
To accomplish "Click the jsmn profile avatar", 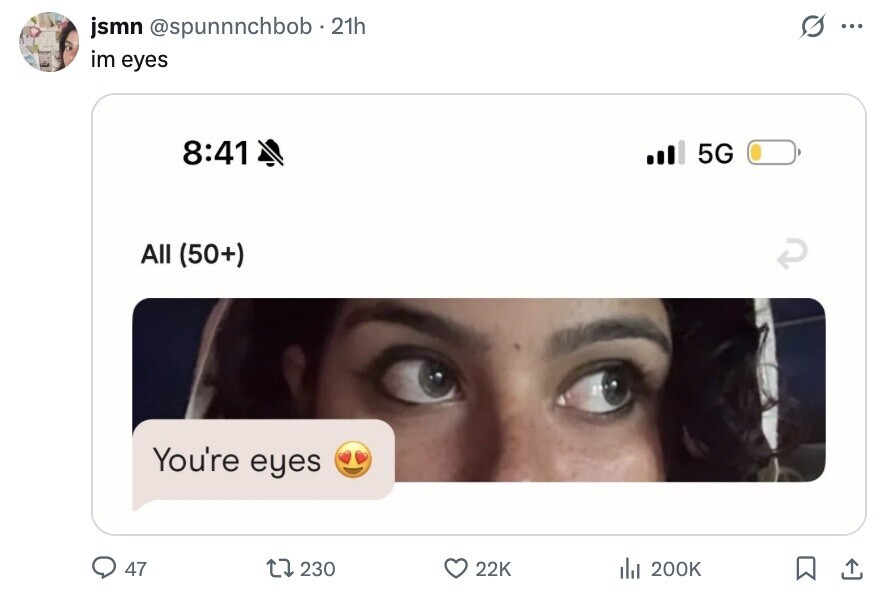I will (x=49, y=42).
